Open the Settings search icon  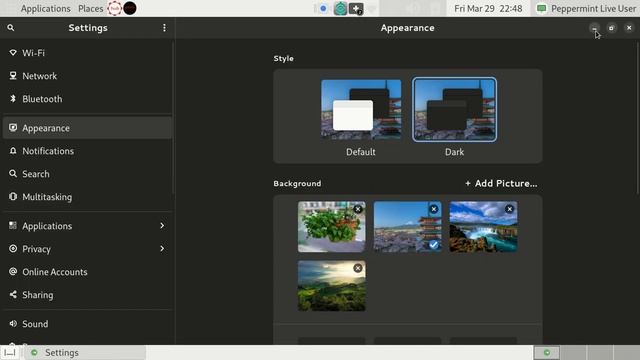[11, 28]
